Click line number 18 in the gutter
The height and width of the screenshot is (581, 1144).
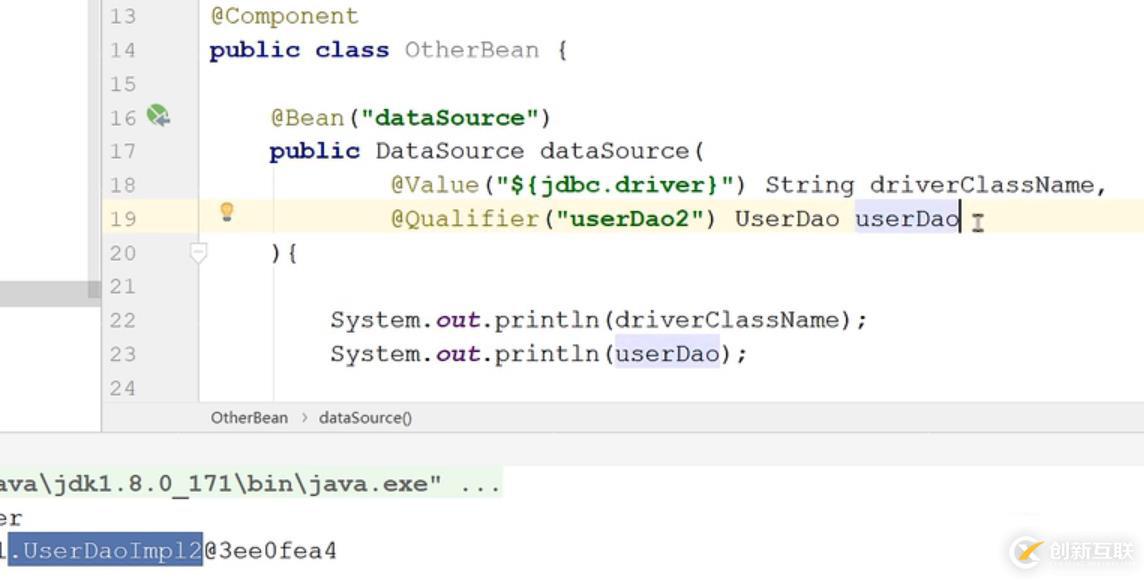(x=123, y=185)
